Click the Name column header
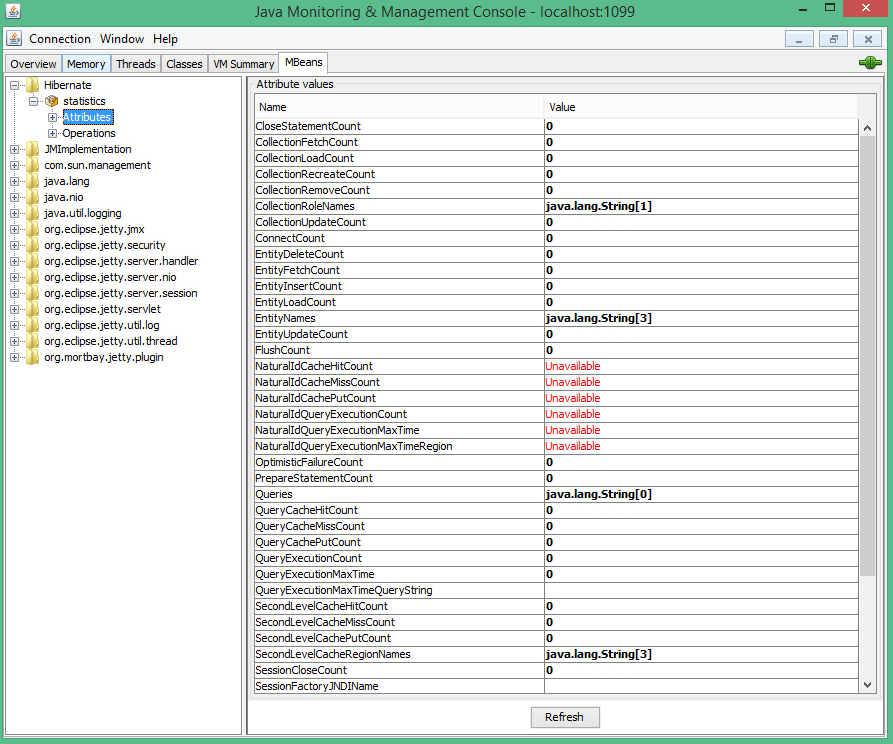 (399, 107)
